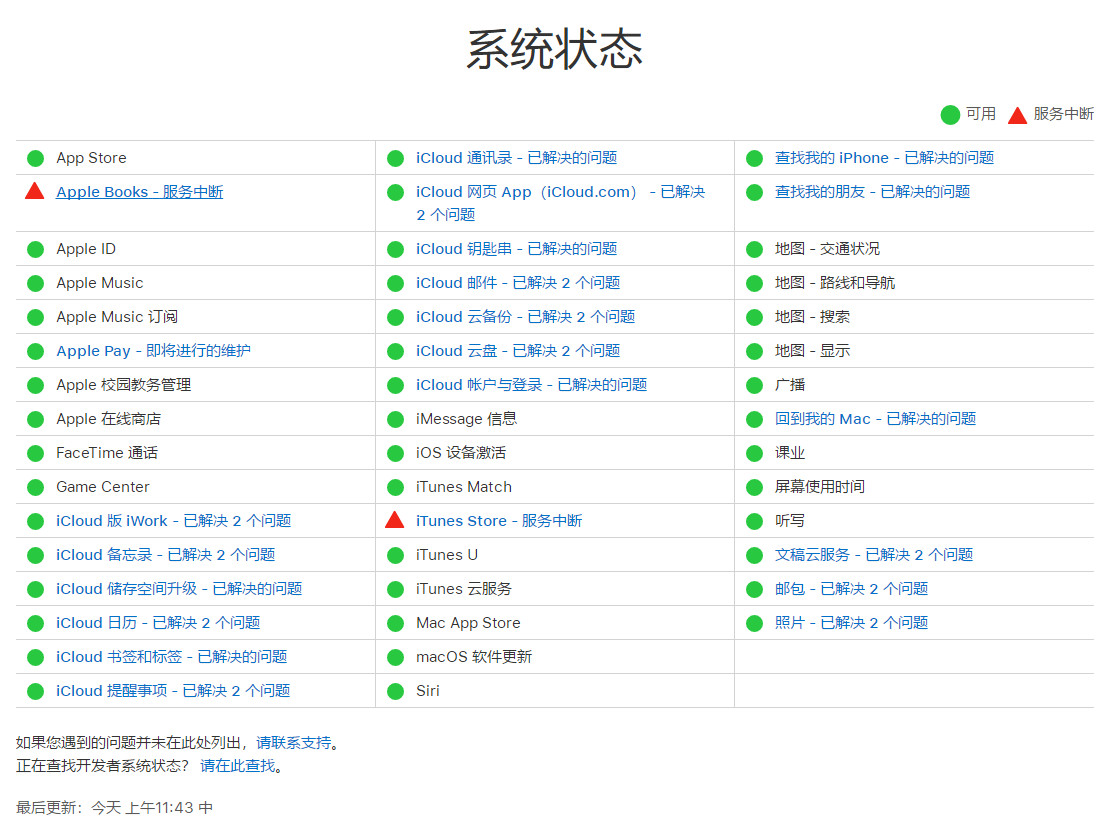Click the Apple Pay upcoming maintenance link
The image size is (1106, 835).
tap(157, 351)
